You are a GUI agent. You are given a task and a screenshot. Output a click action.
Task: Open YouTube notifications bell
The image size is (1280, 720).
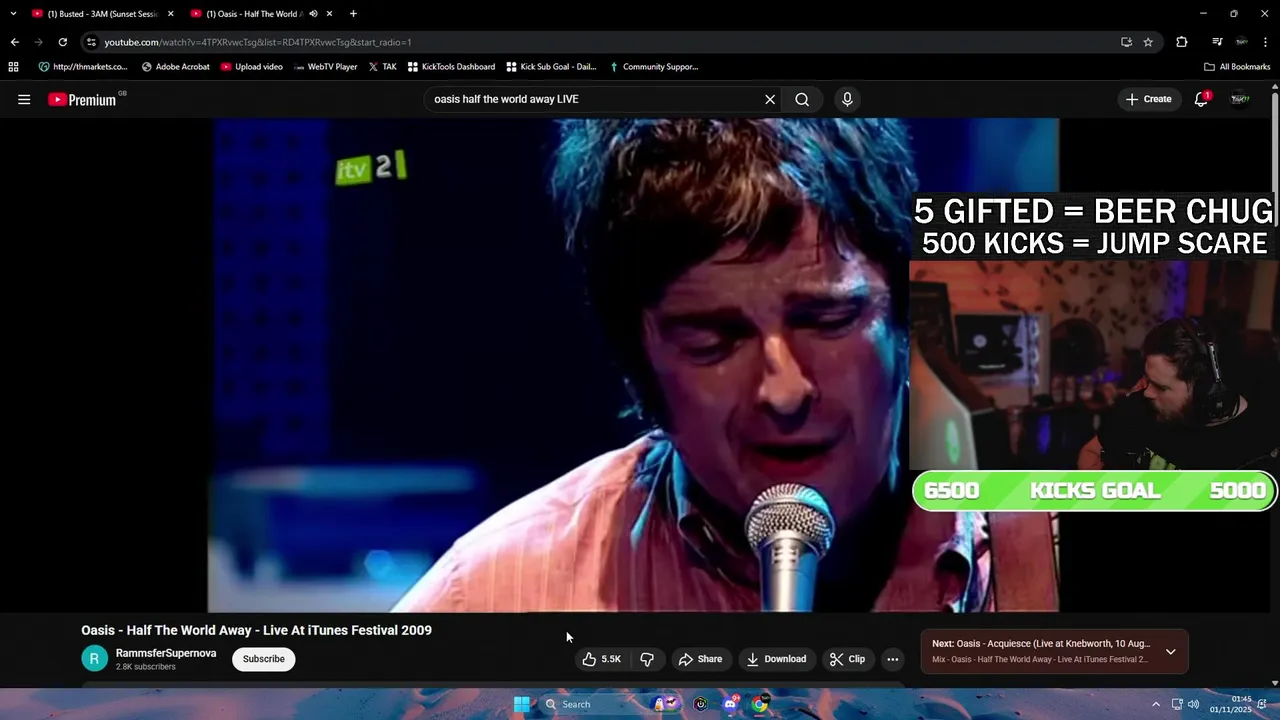(x=1201, y=99)
